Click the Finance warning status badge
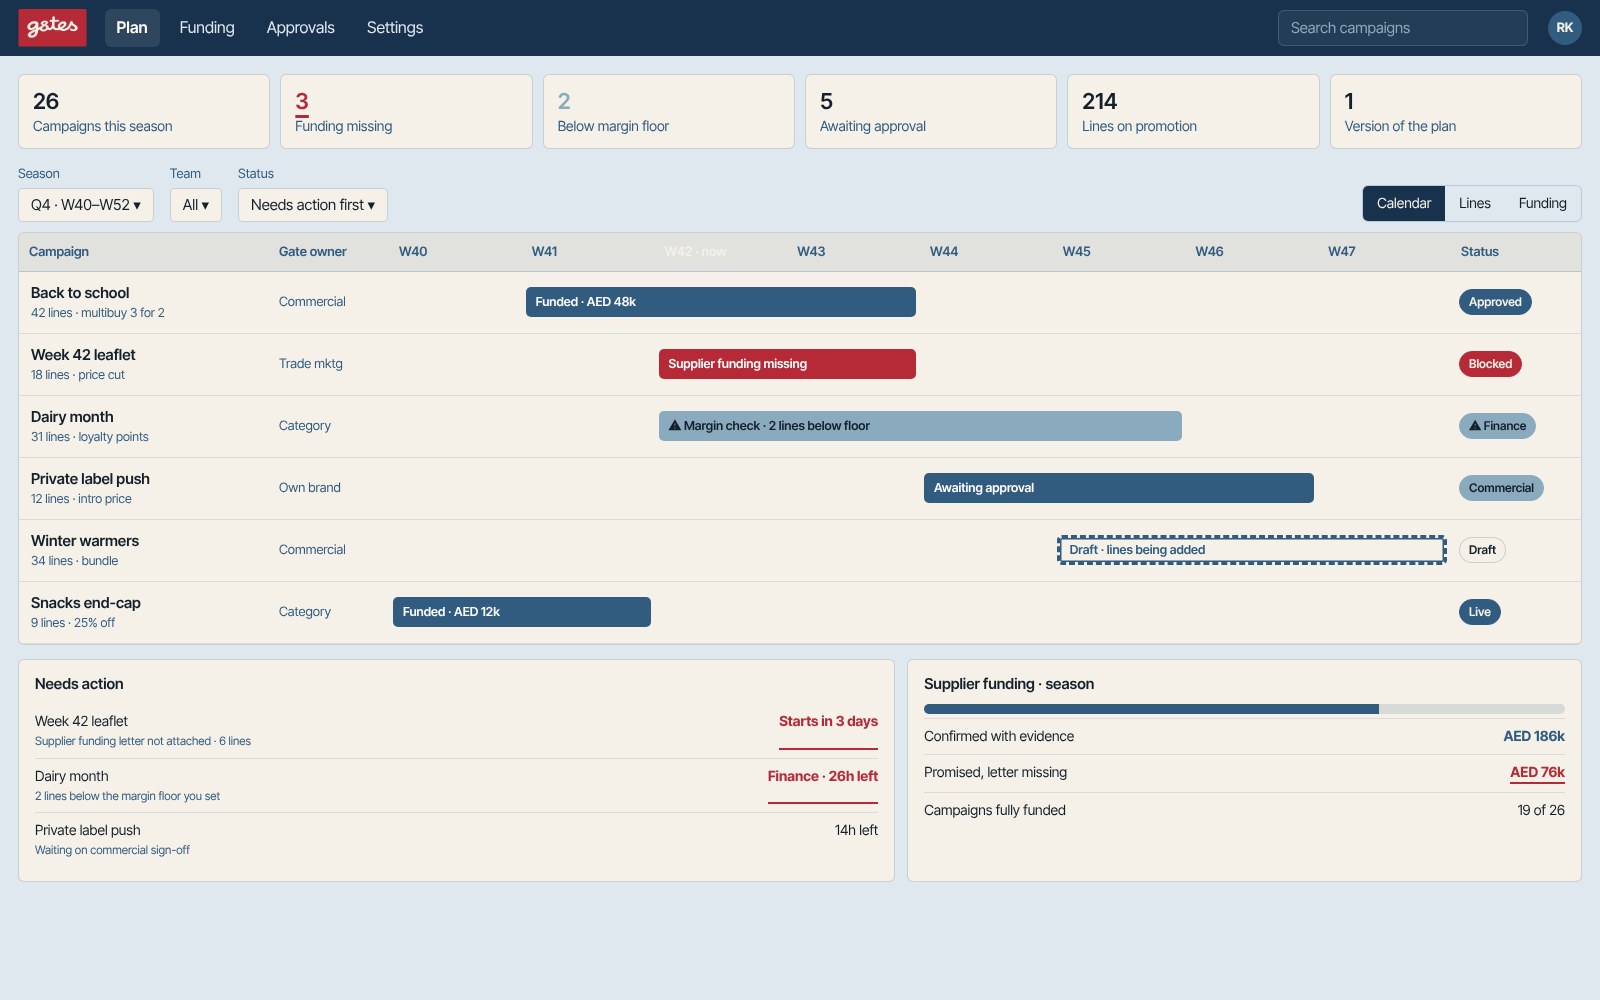 point(1497,426)
